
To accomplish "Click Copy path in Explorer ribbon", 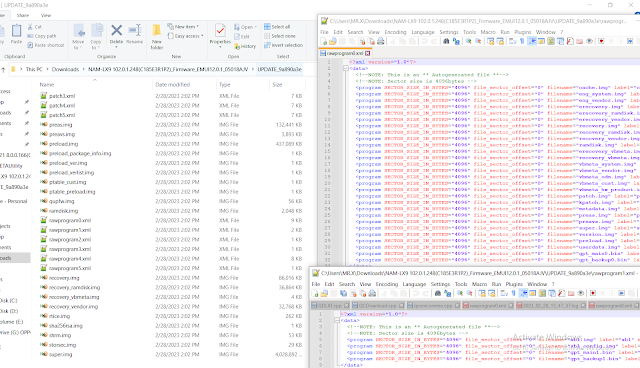I will point(42,36).
